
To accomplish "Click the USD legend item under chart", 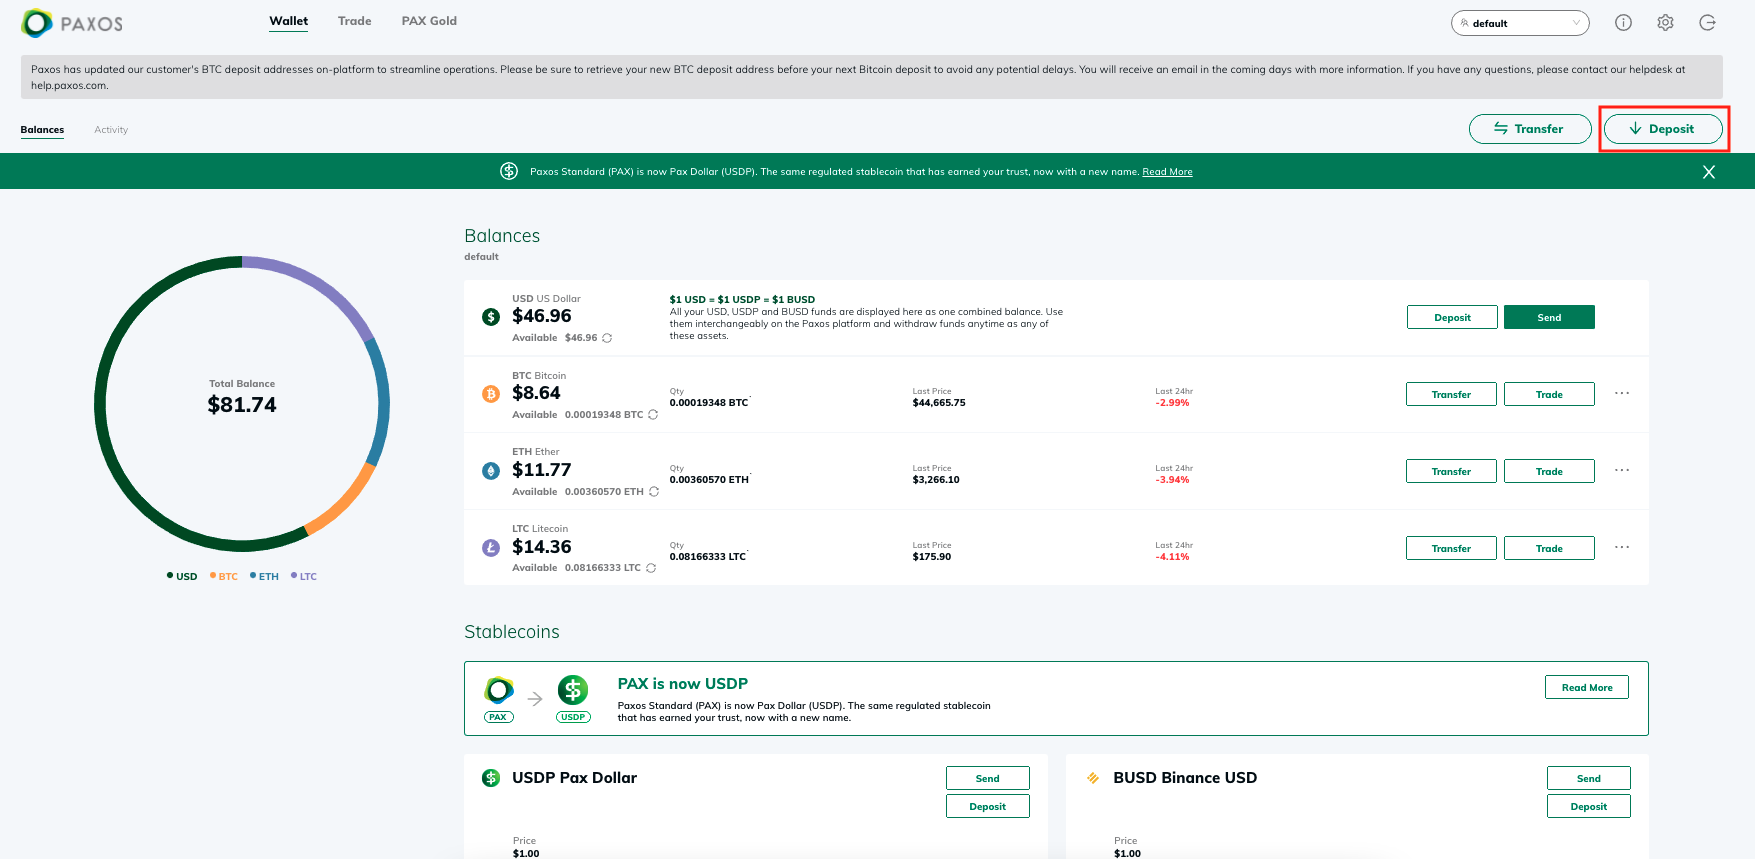I will [182, 576].
